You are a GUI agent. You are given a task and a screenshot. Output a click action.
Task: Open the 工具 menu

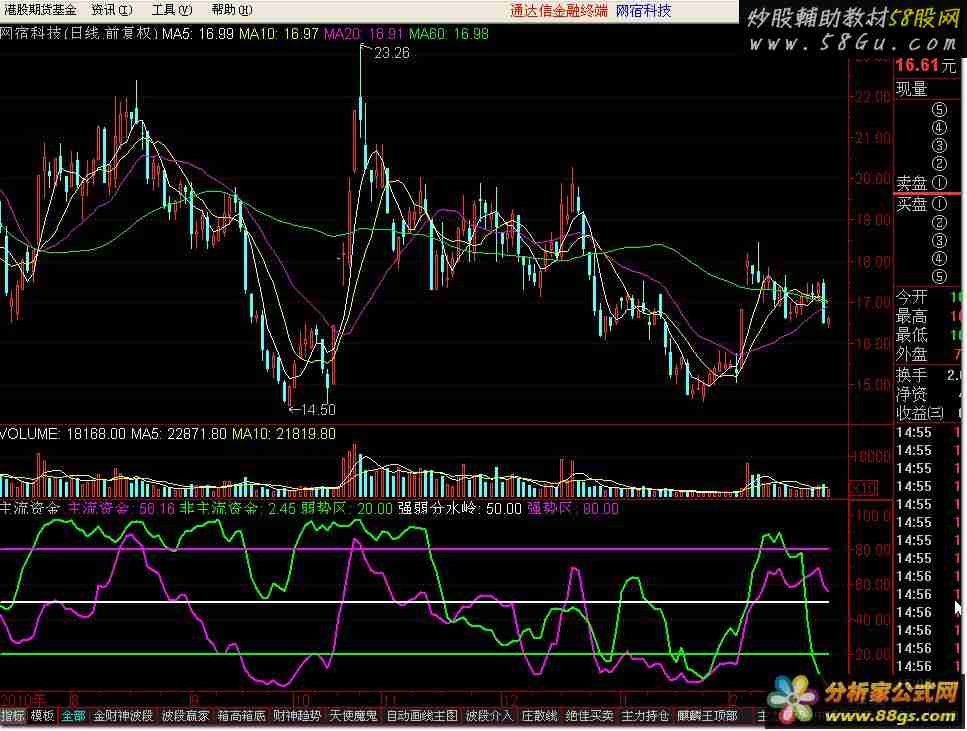172,10
